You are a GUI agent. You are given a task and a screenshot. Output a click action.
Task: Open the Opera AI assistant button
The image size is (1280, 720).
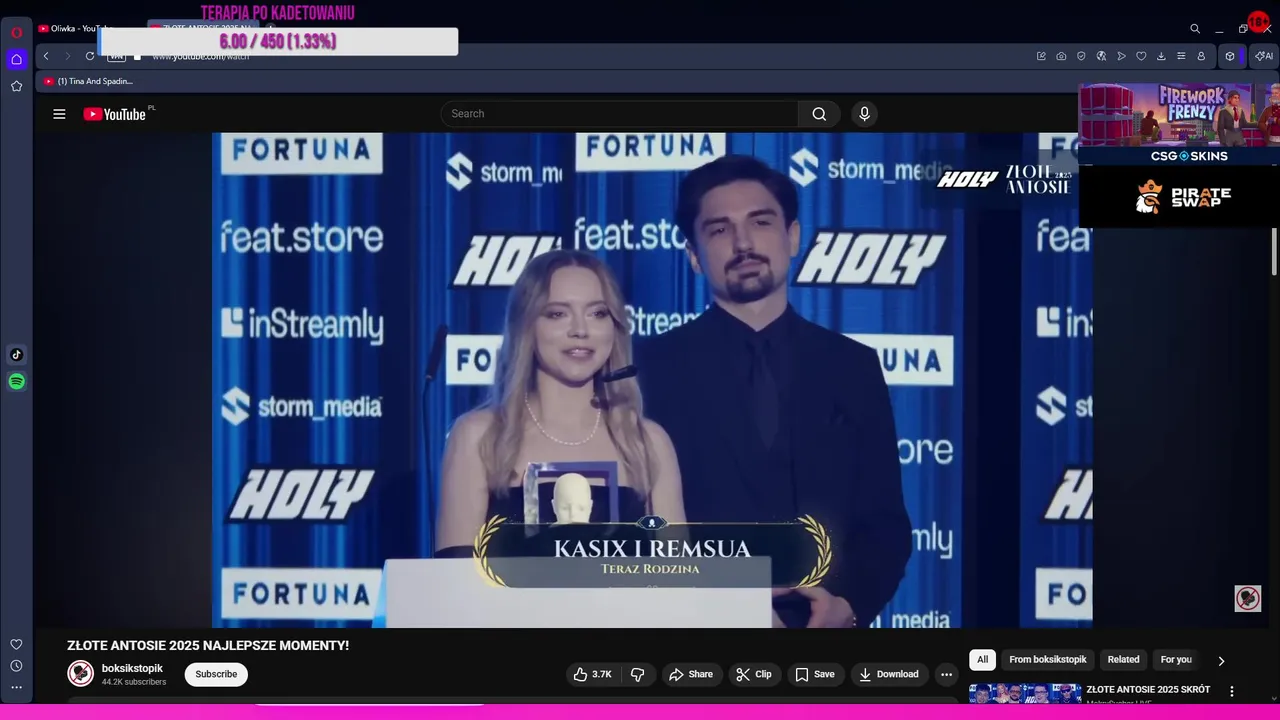pos(1264,56)
